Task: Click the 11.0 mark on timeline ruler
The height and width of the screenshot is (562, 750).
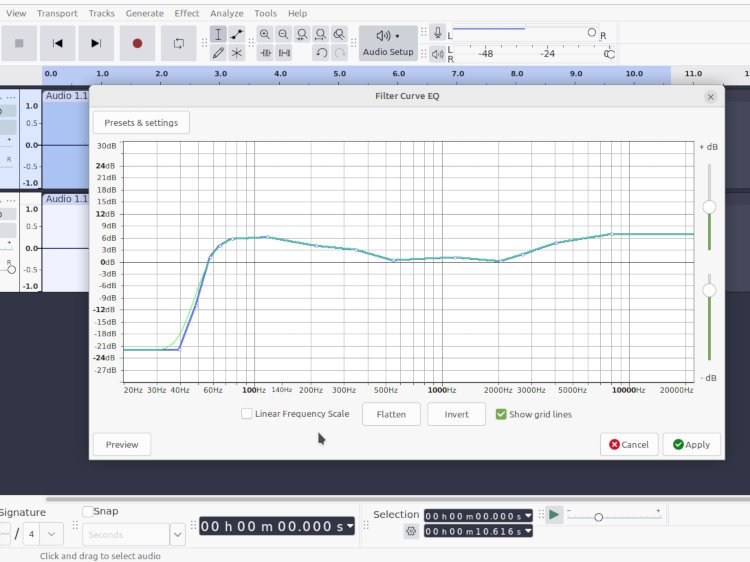Action: 693,74
